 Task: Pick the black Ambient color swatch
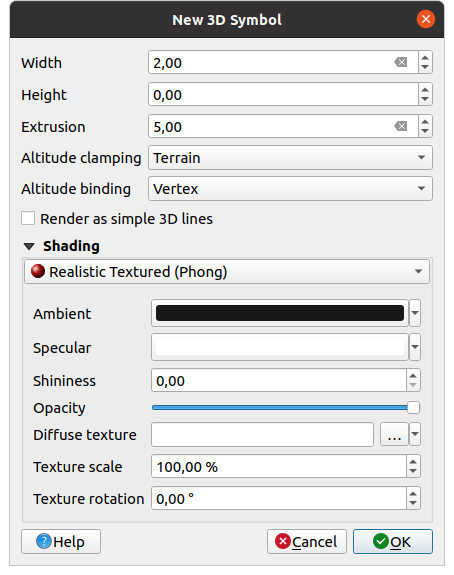[280, 313]
